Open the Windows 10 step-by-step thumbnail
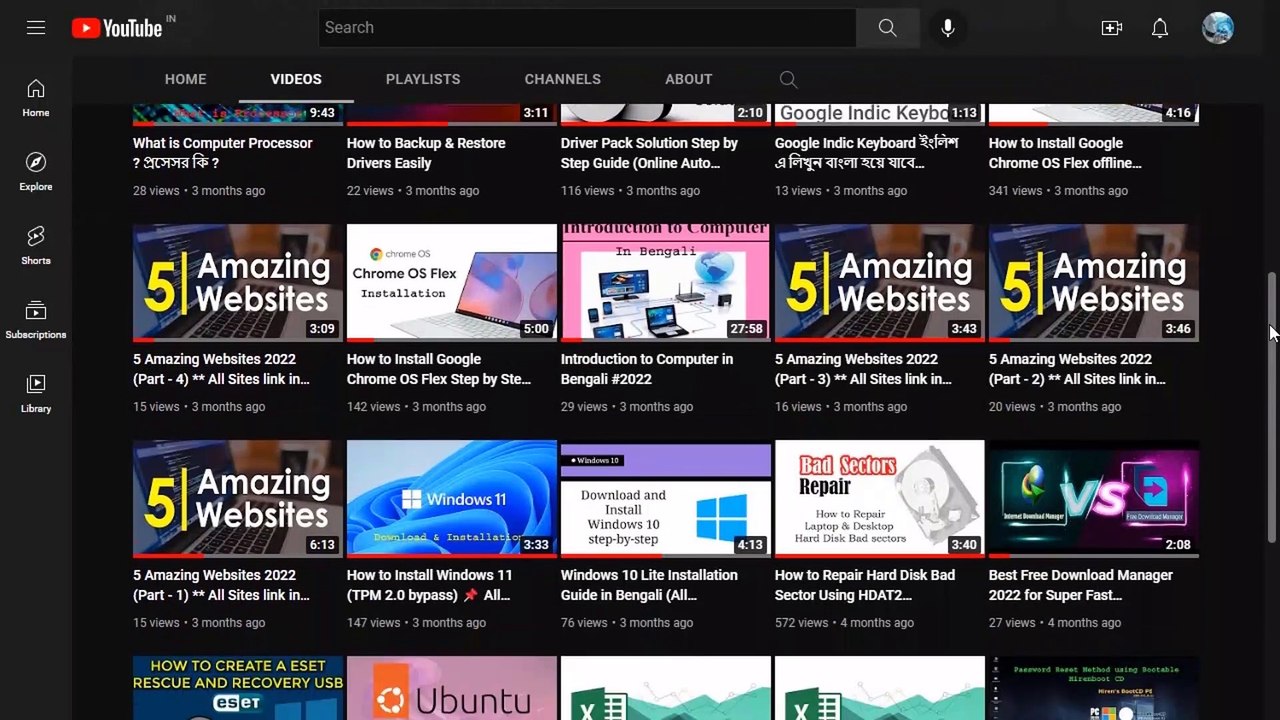The height and width of the screenshot is (720, 1280). pyautogui.click(x=666, y=499)
